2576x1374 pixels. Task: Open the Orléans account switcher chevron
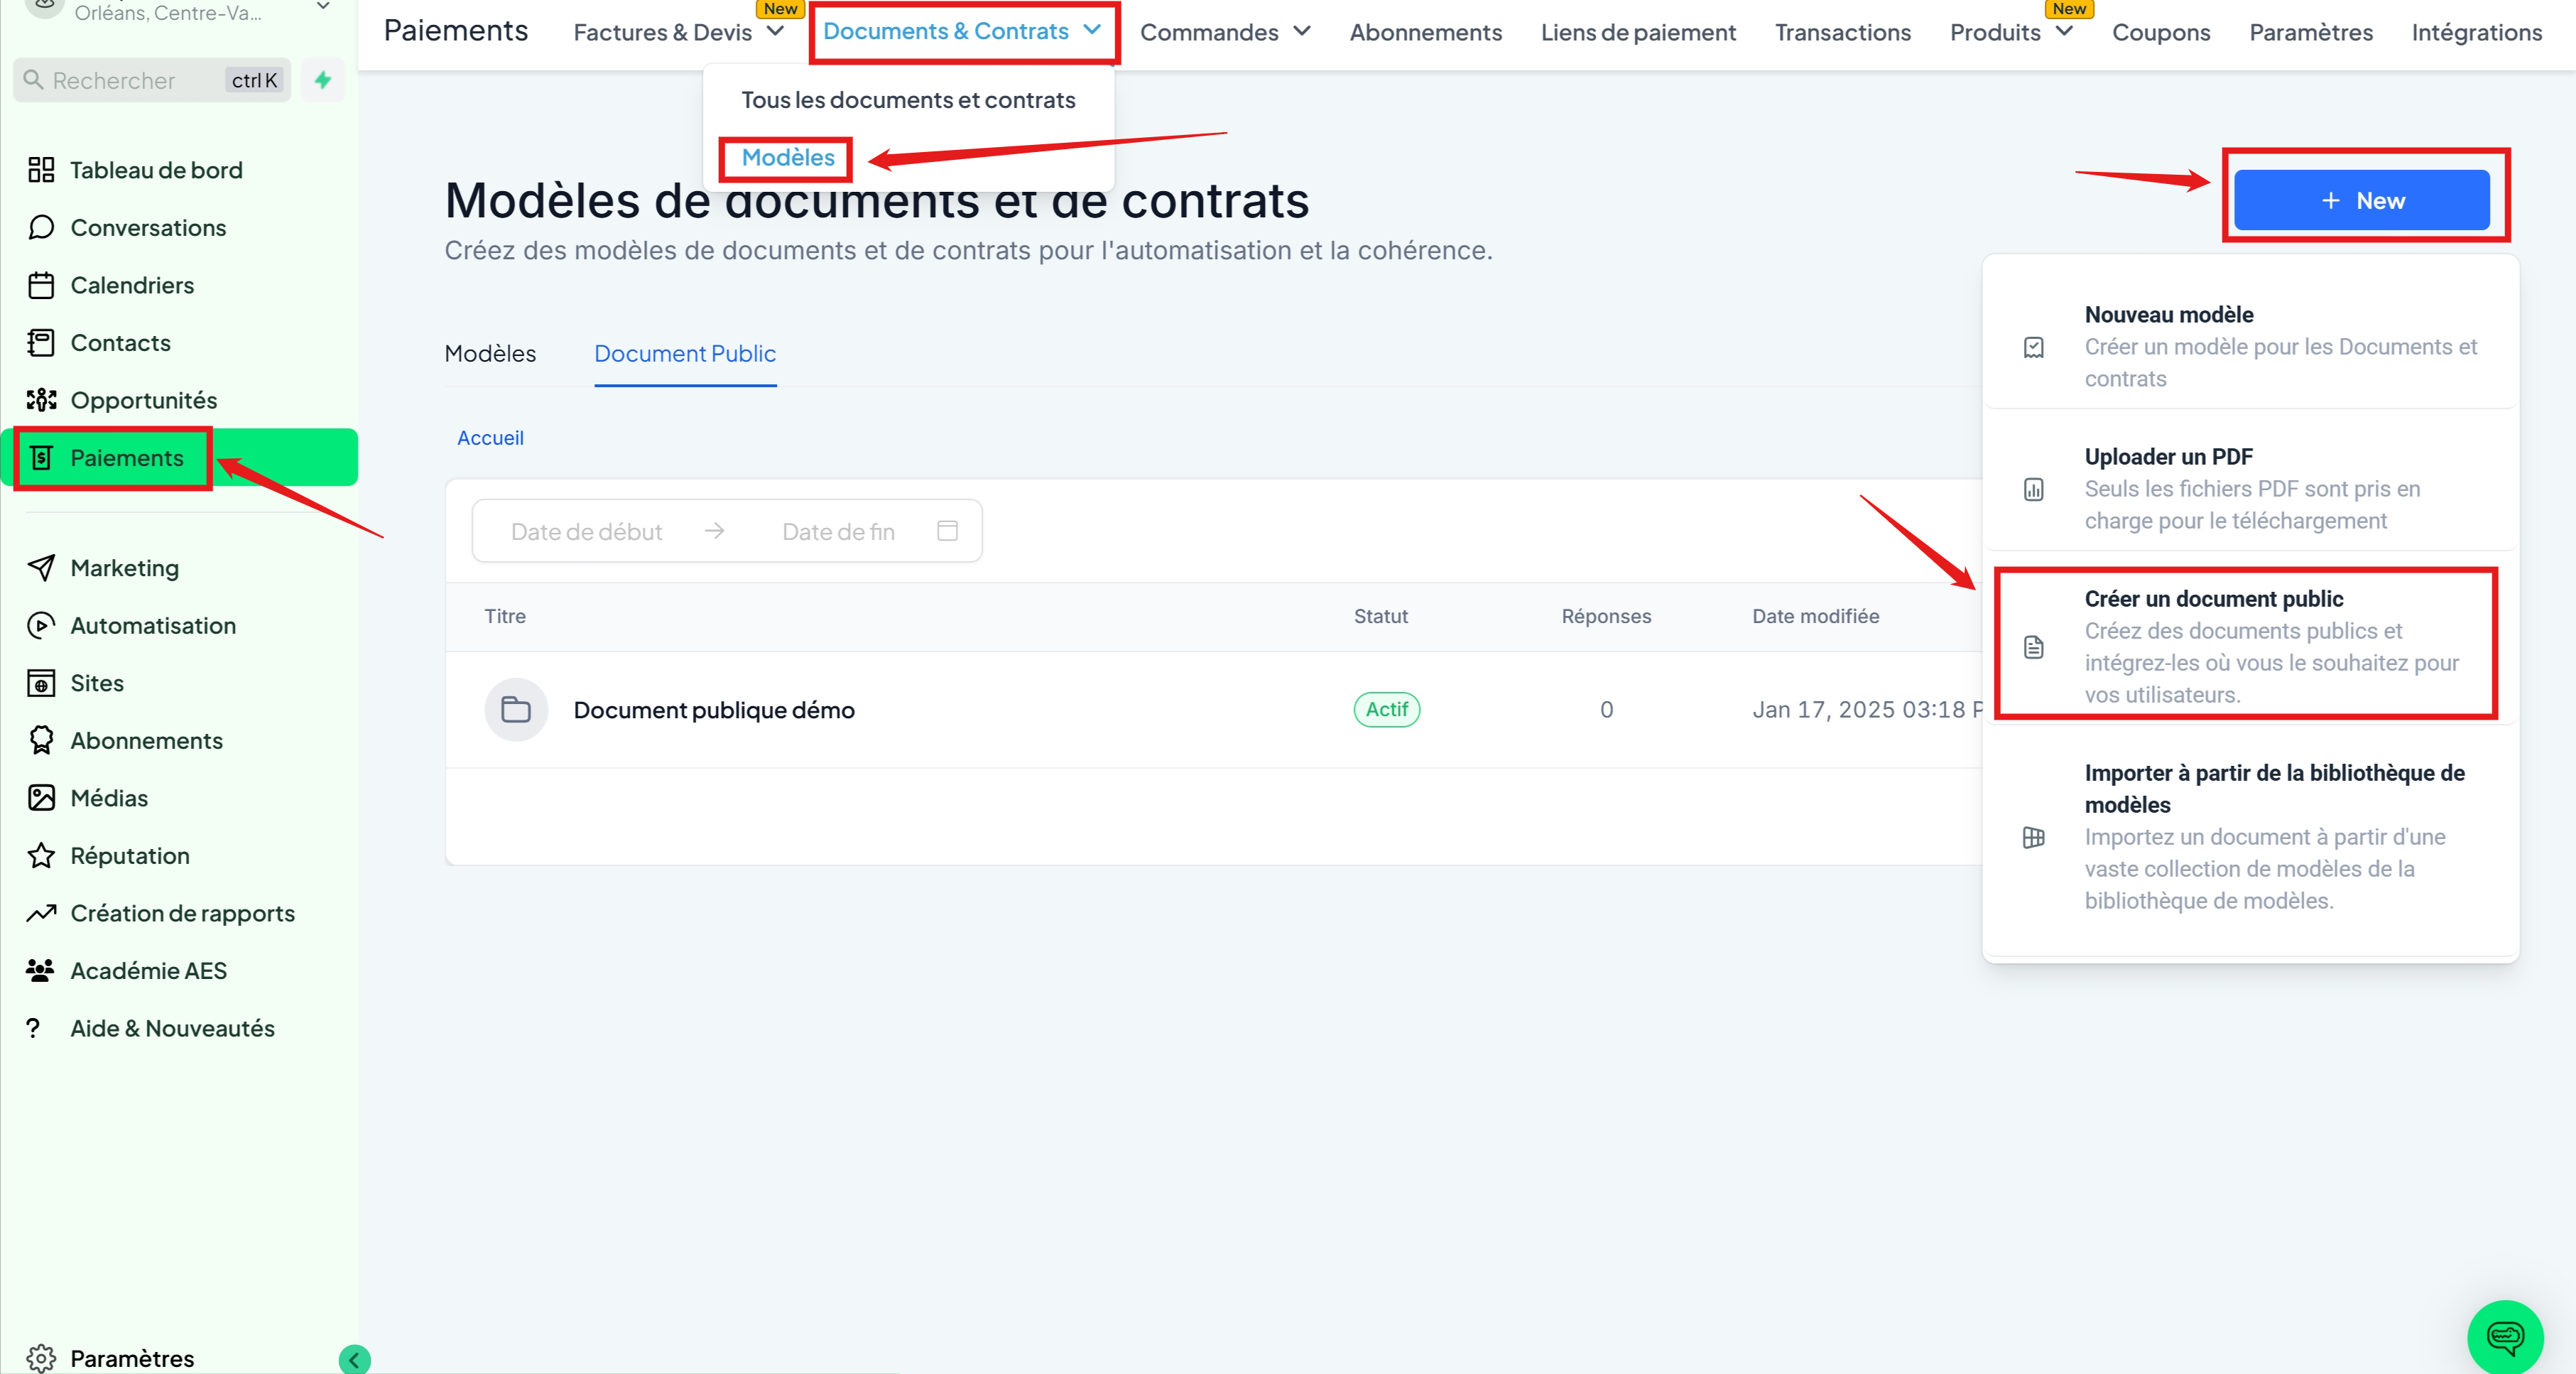(x=323, y=7)
